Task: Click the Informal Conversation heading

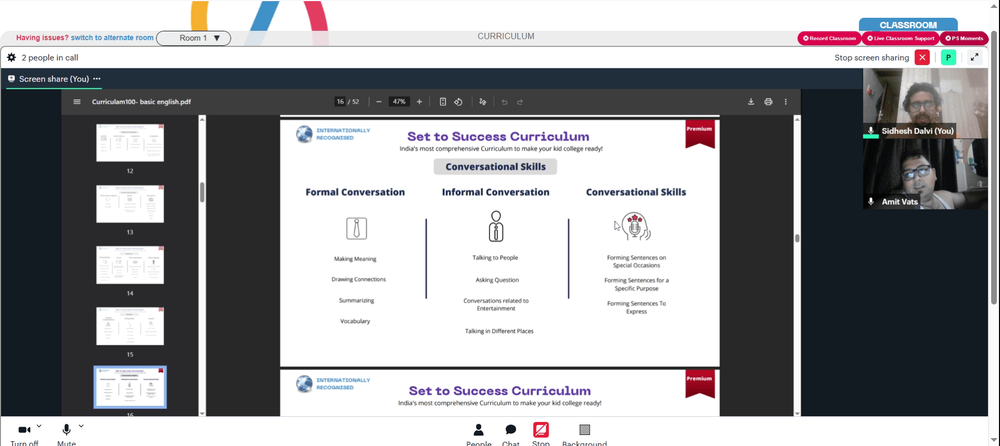Action: (496, 192)
